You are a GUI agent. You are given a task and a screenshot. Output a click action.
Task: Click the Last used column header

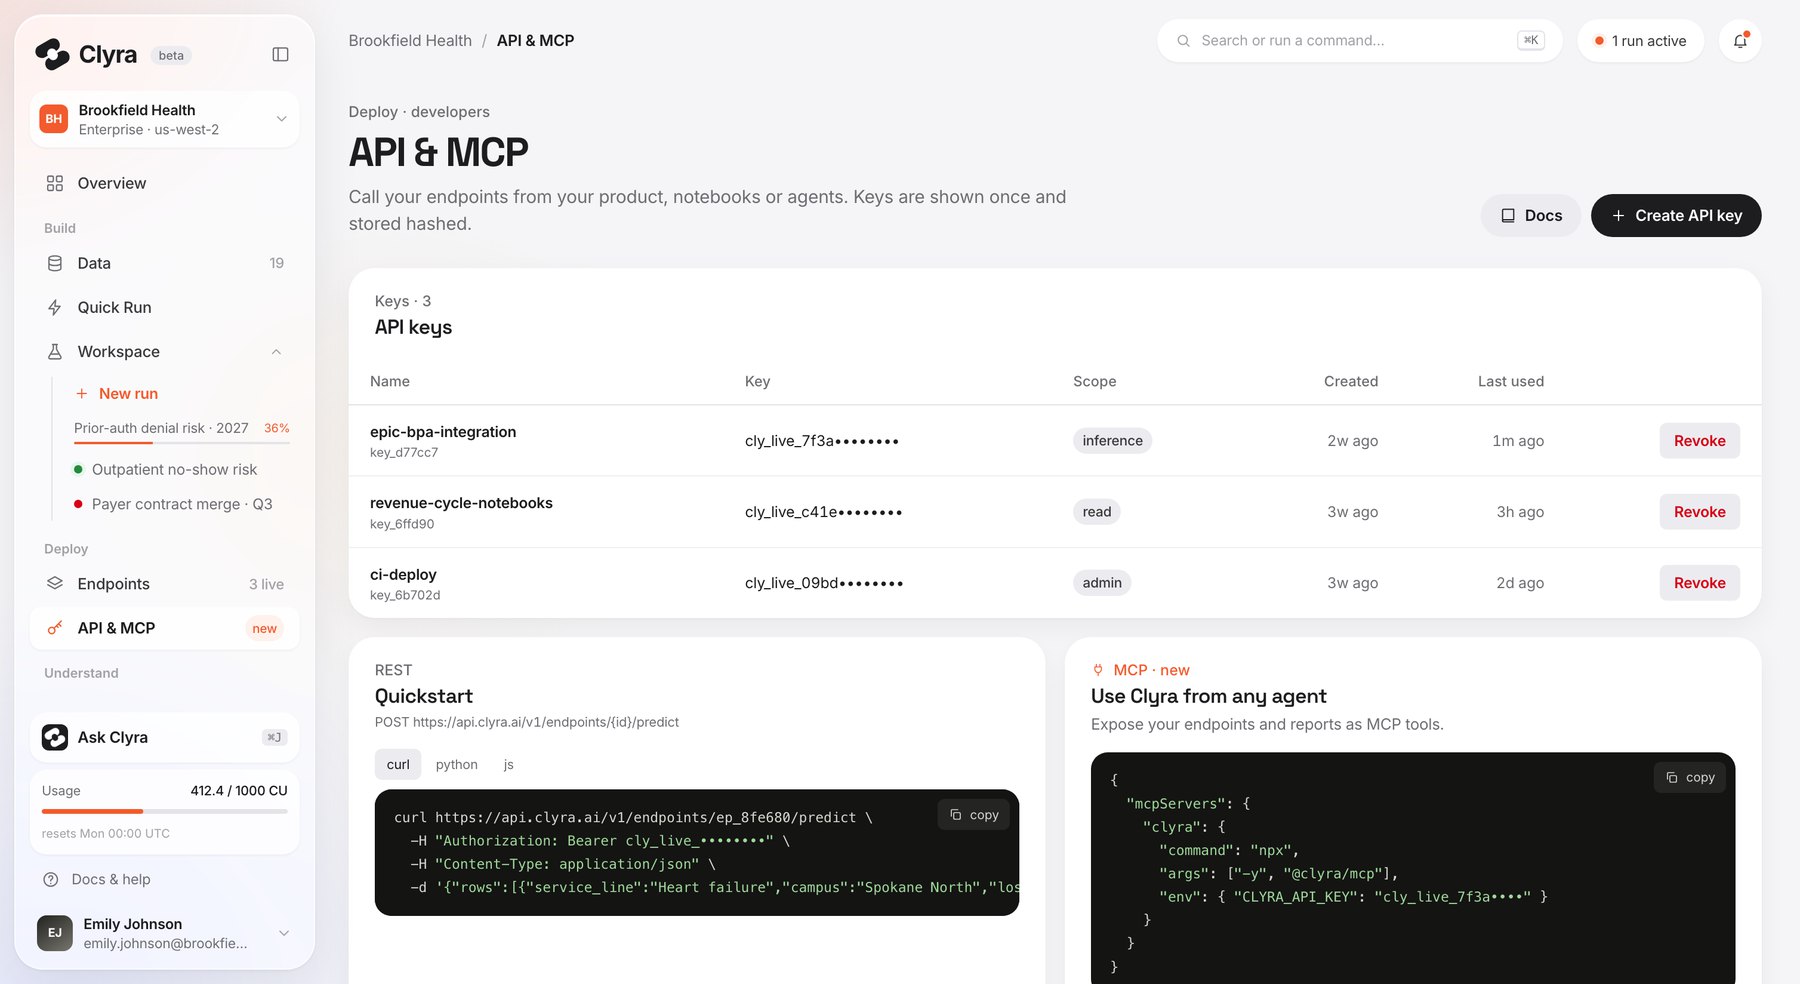point(1510,382)
